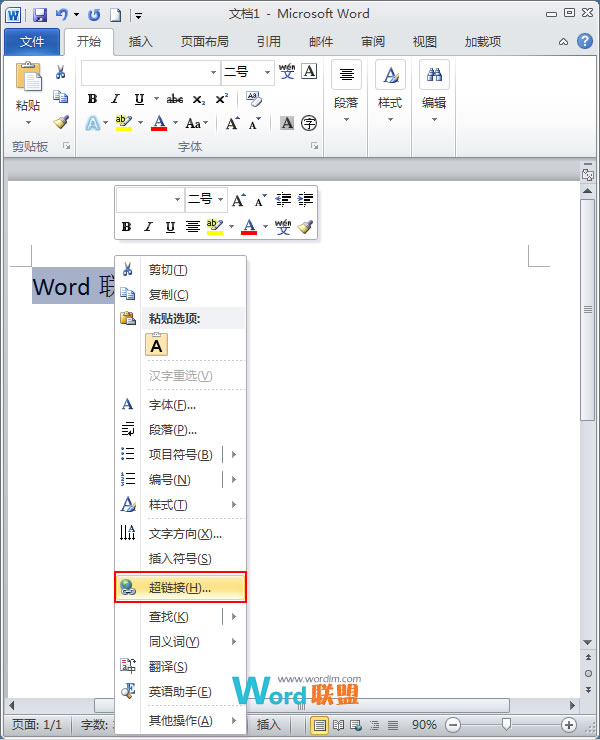The width and height of the screenshot is (600, 740).
Task: Open the File button menu
Action: [x=32, y=42]
